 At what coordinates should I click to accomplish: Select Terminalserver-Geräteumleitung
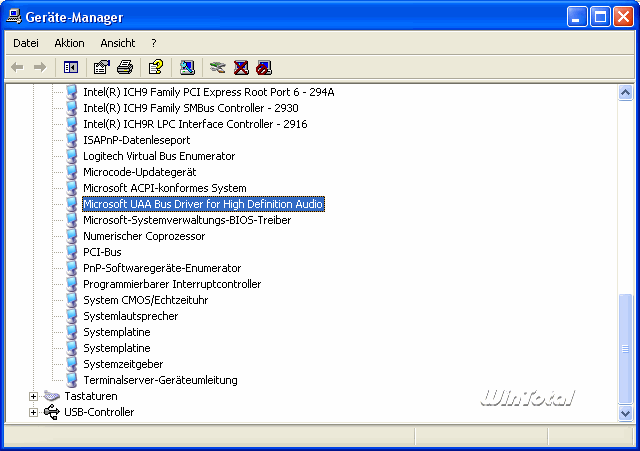(x=160, y=380)
